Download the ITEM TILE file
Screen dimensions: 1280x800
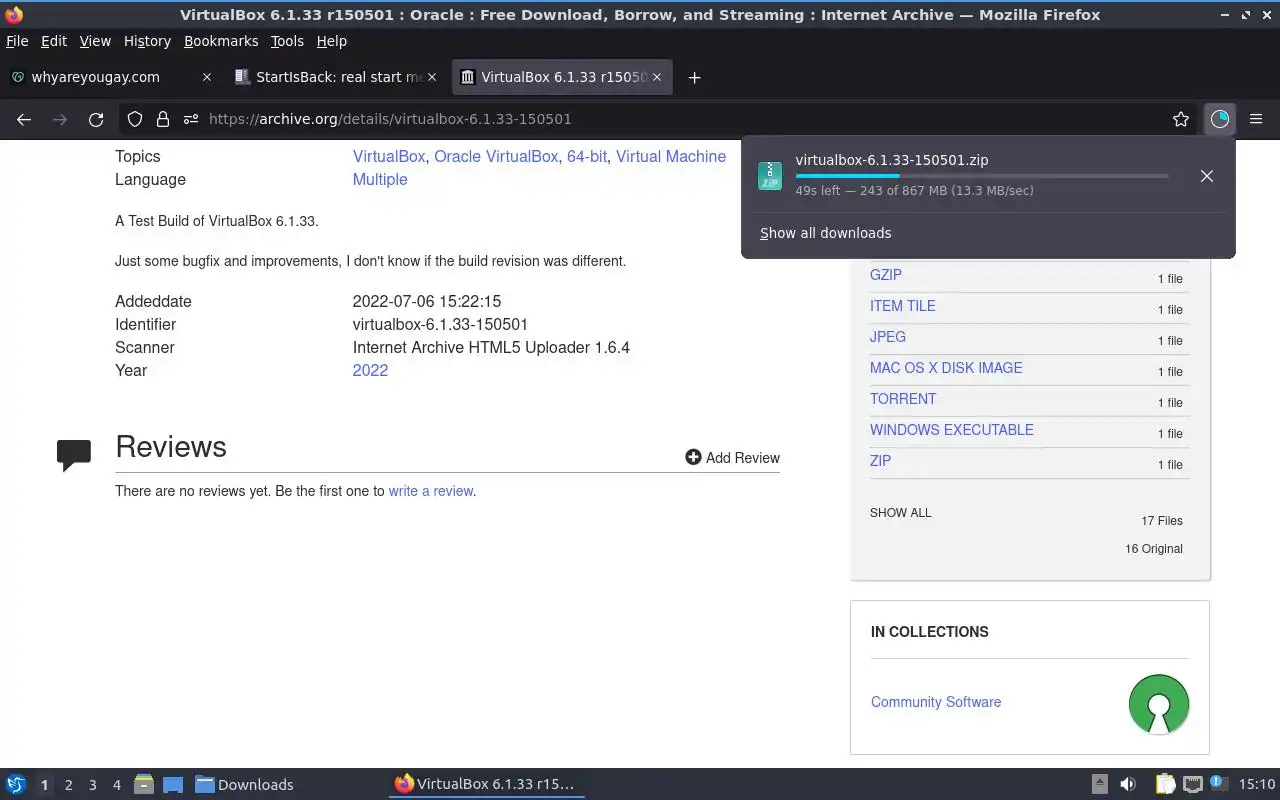click(903, 305)
